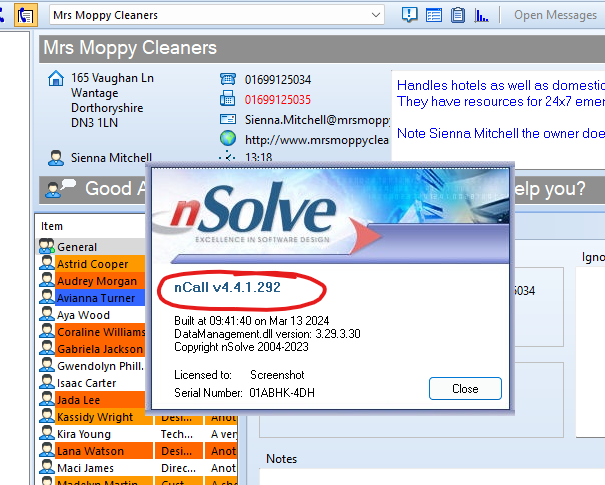
Task: Close the nCall about dialog
Action: [465, 389]
